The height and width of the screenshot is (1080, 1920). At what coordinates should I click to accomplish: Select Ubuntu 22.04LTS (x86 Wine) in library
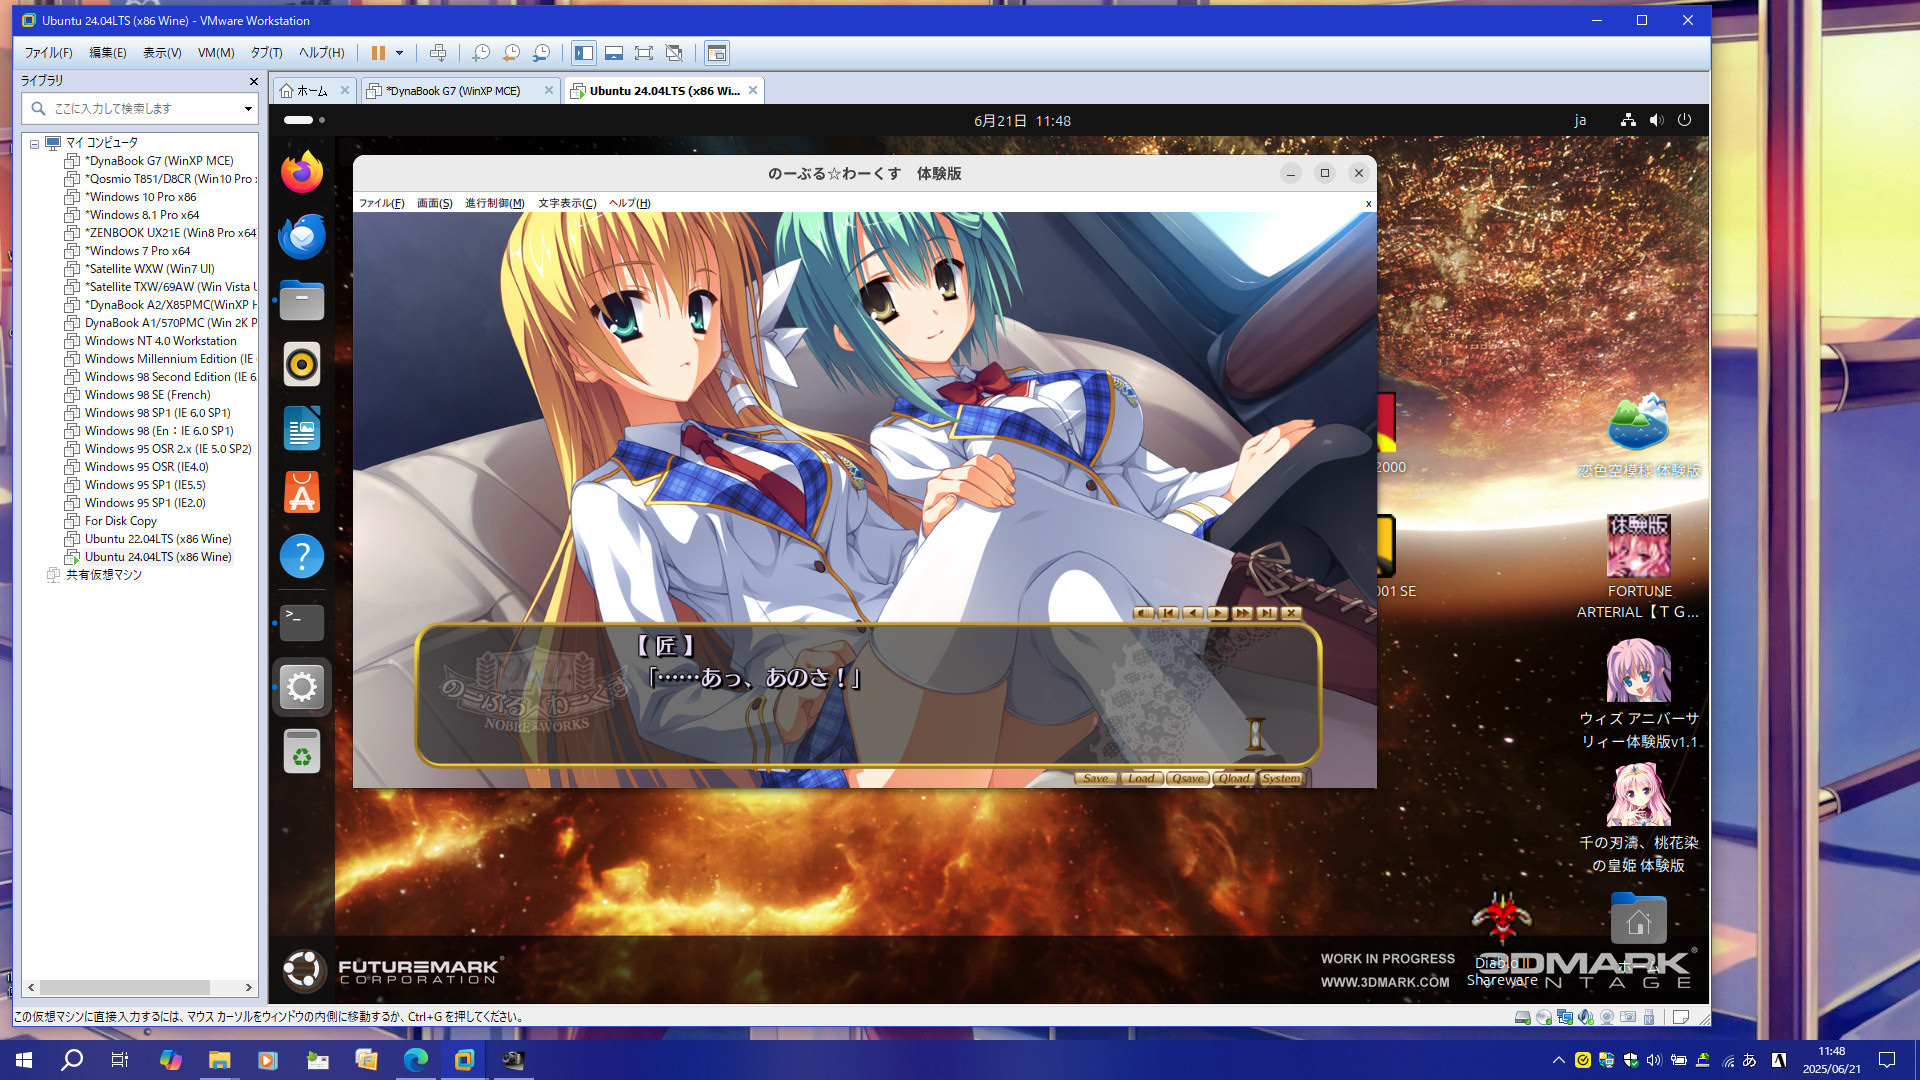point(157,539)
